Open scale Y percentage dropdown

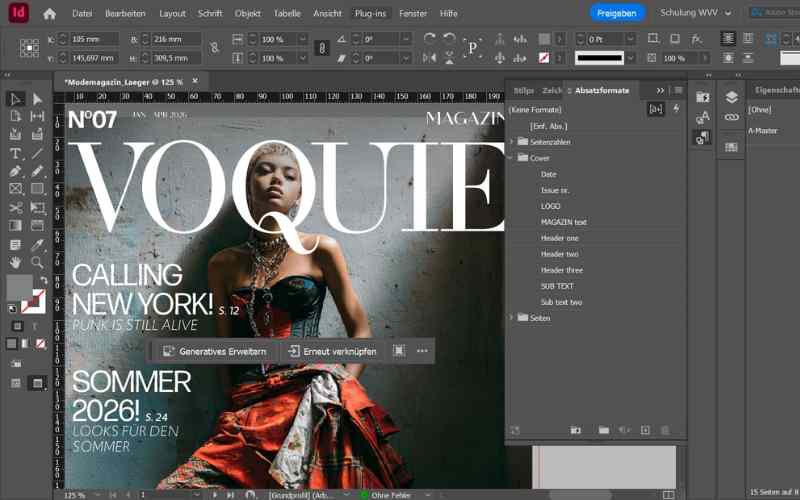tap(303, 58)
